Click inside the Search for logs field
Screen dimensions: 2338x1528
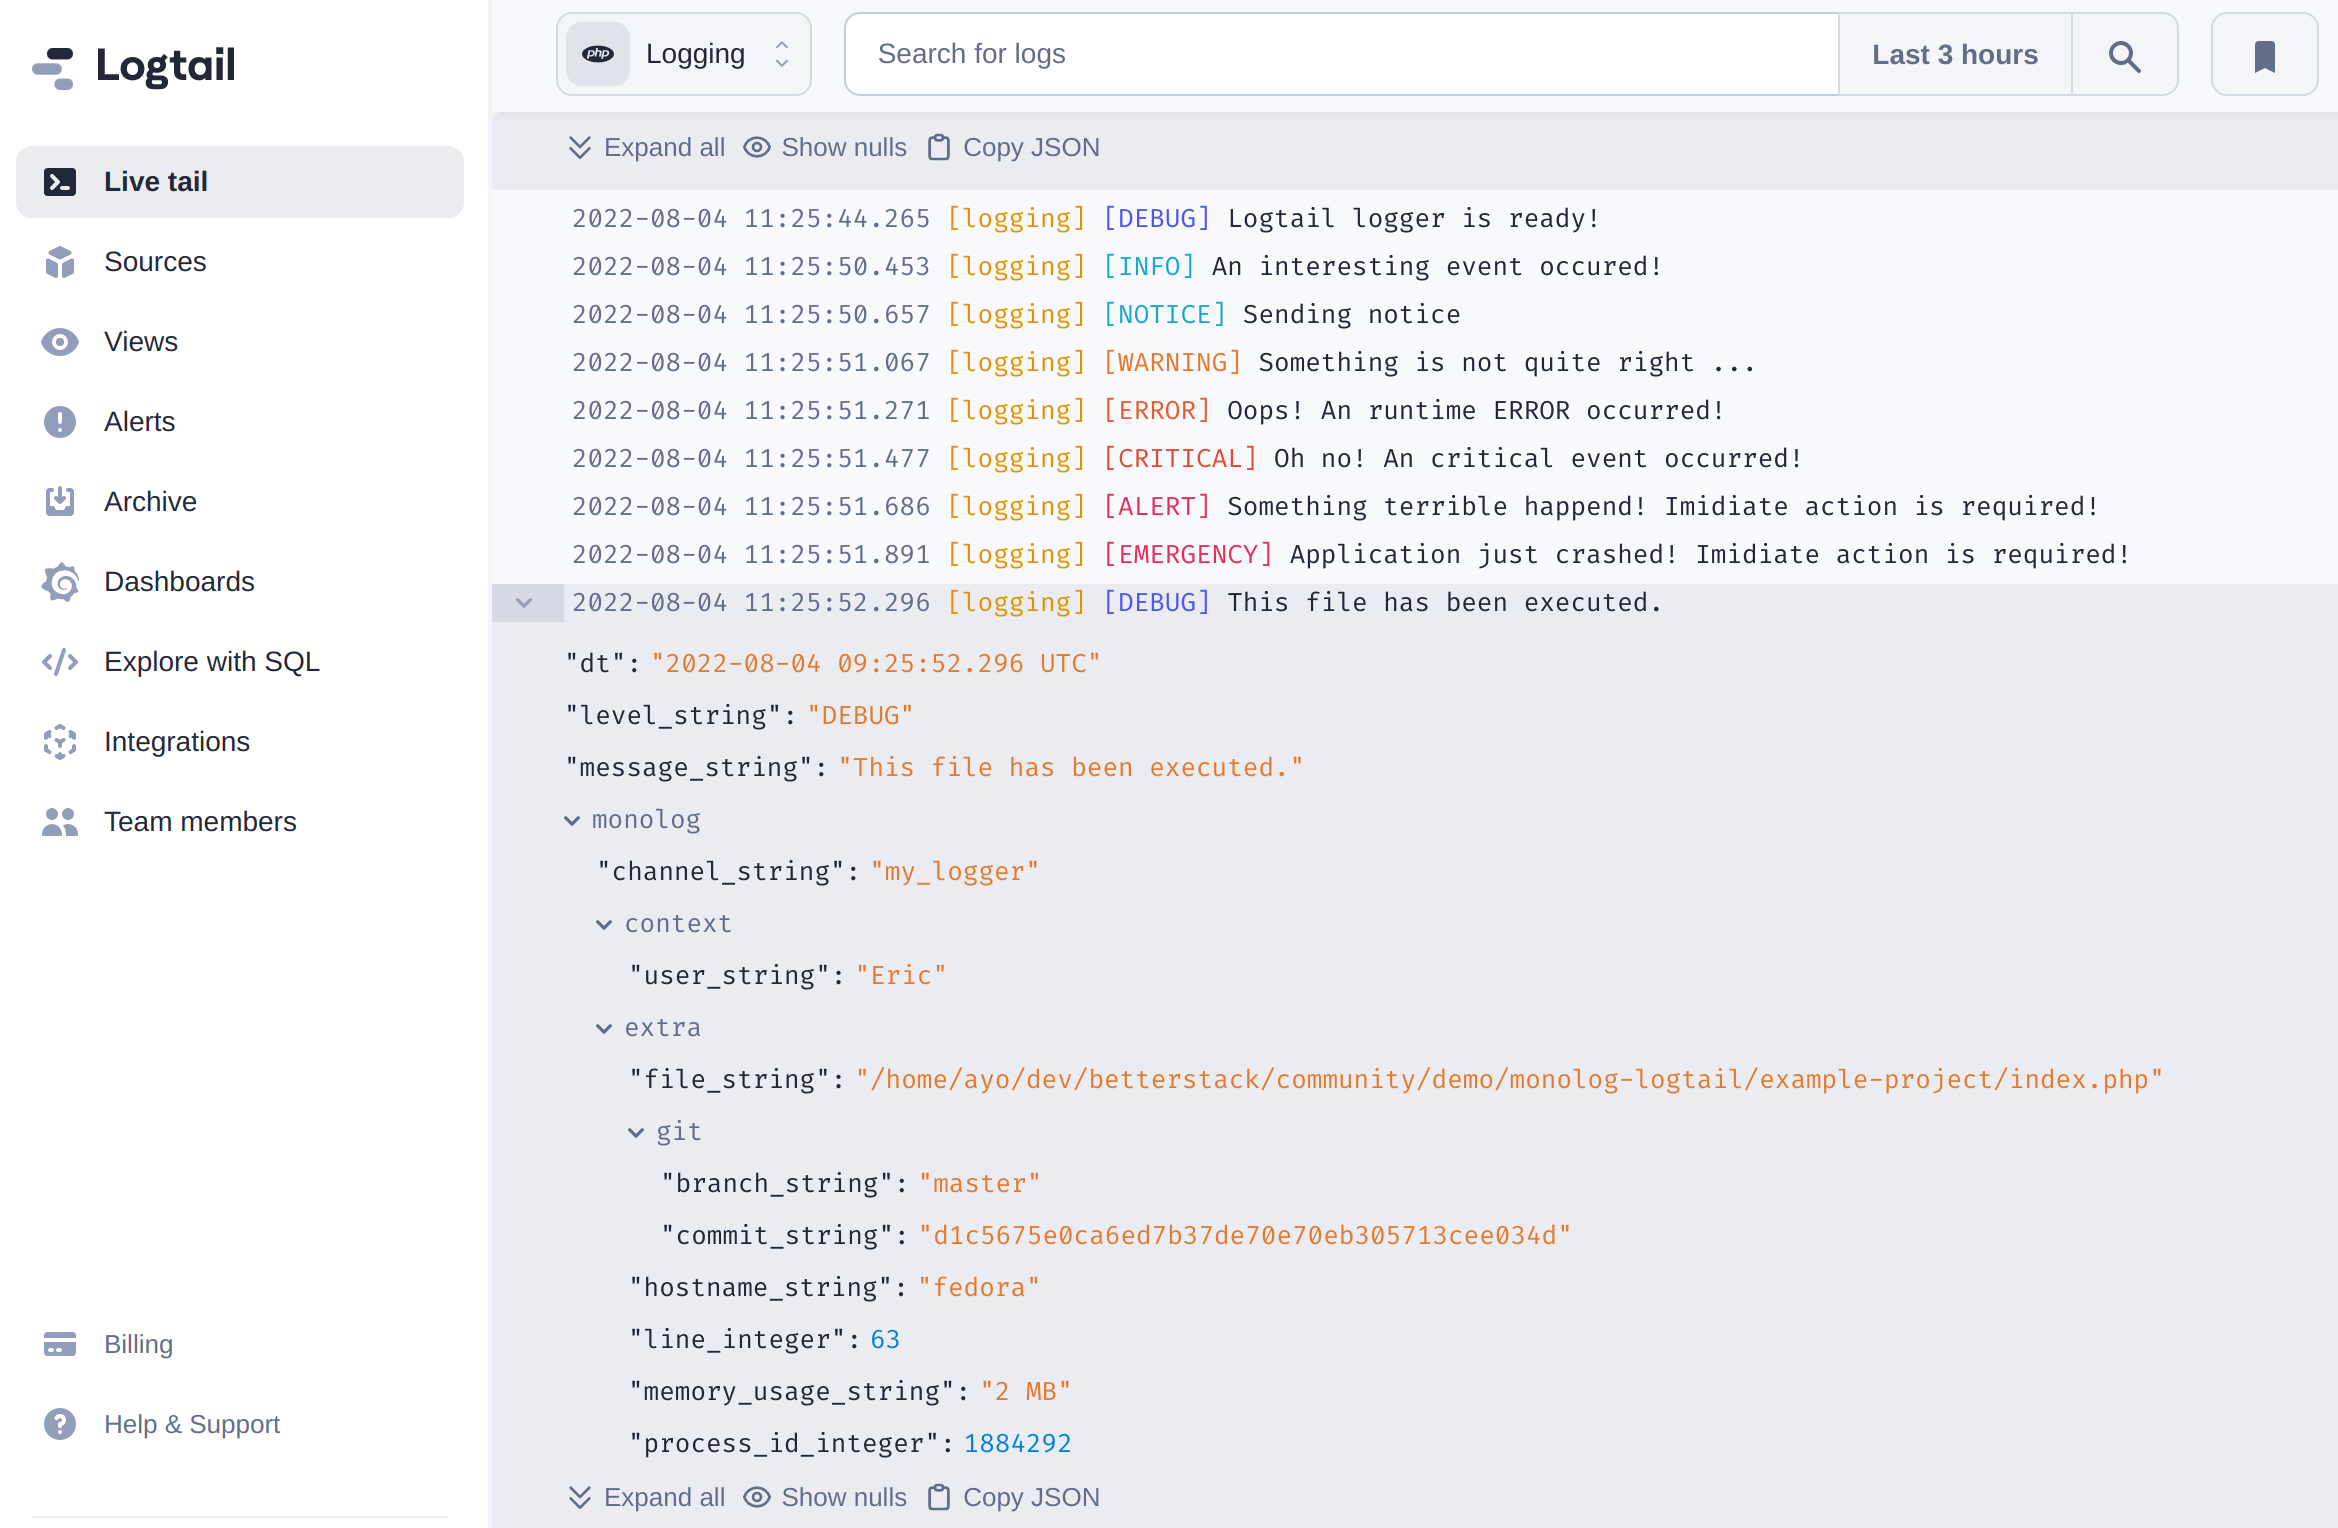pos(1300,53)
